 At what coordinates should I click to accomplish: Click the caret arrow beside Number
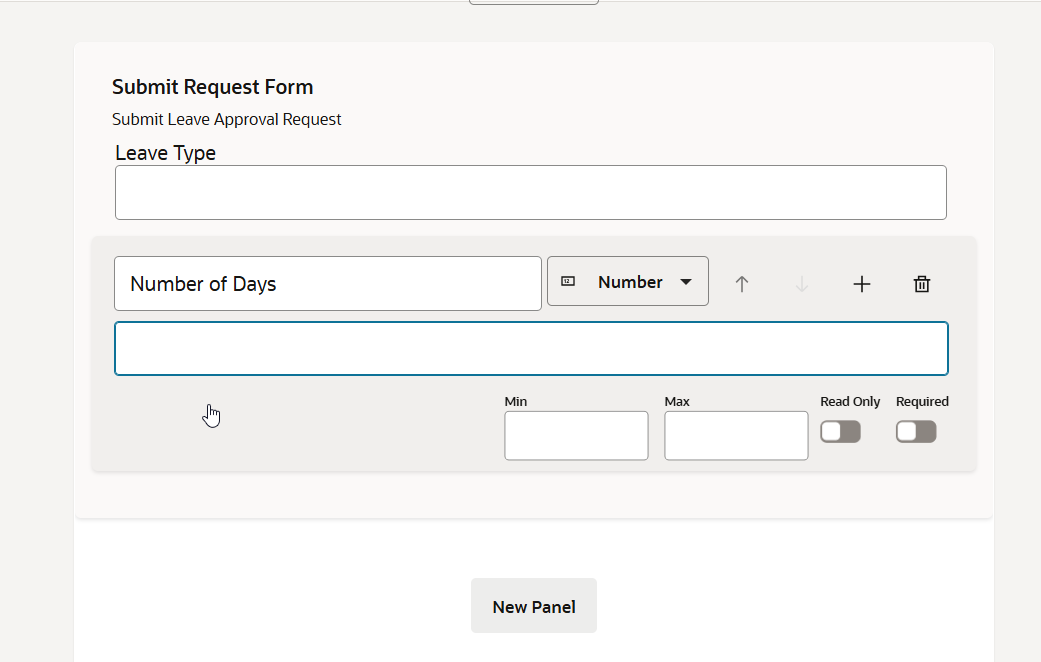pyautogui.click(x=686, y=282)
